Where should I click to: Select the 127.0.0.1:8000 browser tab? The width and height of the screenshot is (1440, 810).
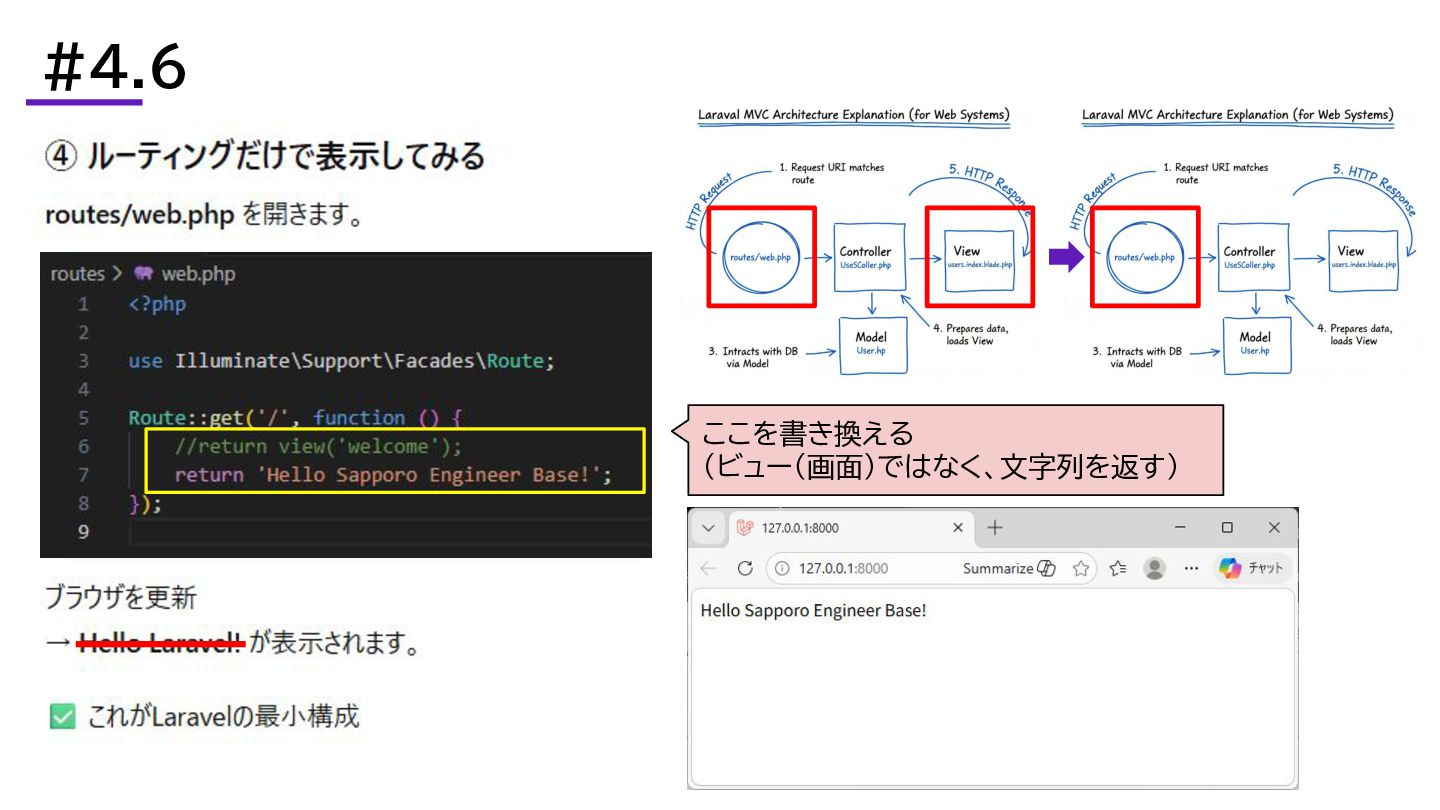click(x=849, y=528)
